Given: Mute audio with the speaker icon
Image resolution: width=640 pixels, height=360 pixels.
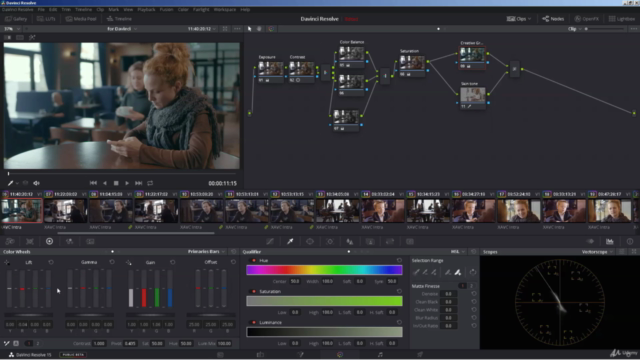Looking at the screenshot, I should 36,183.
